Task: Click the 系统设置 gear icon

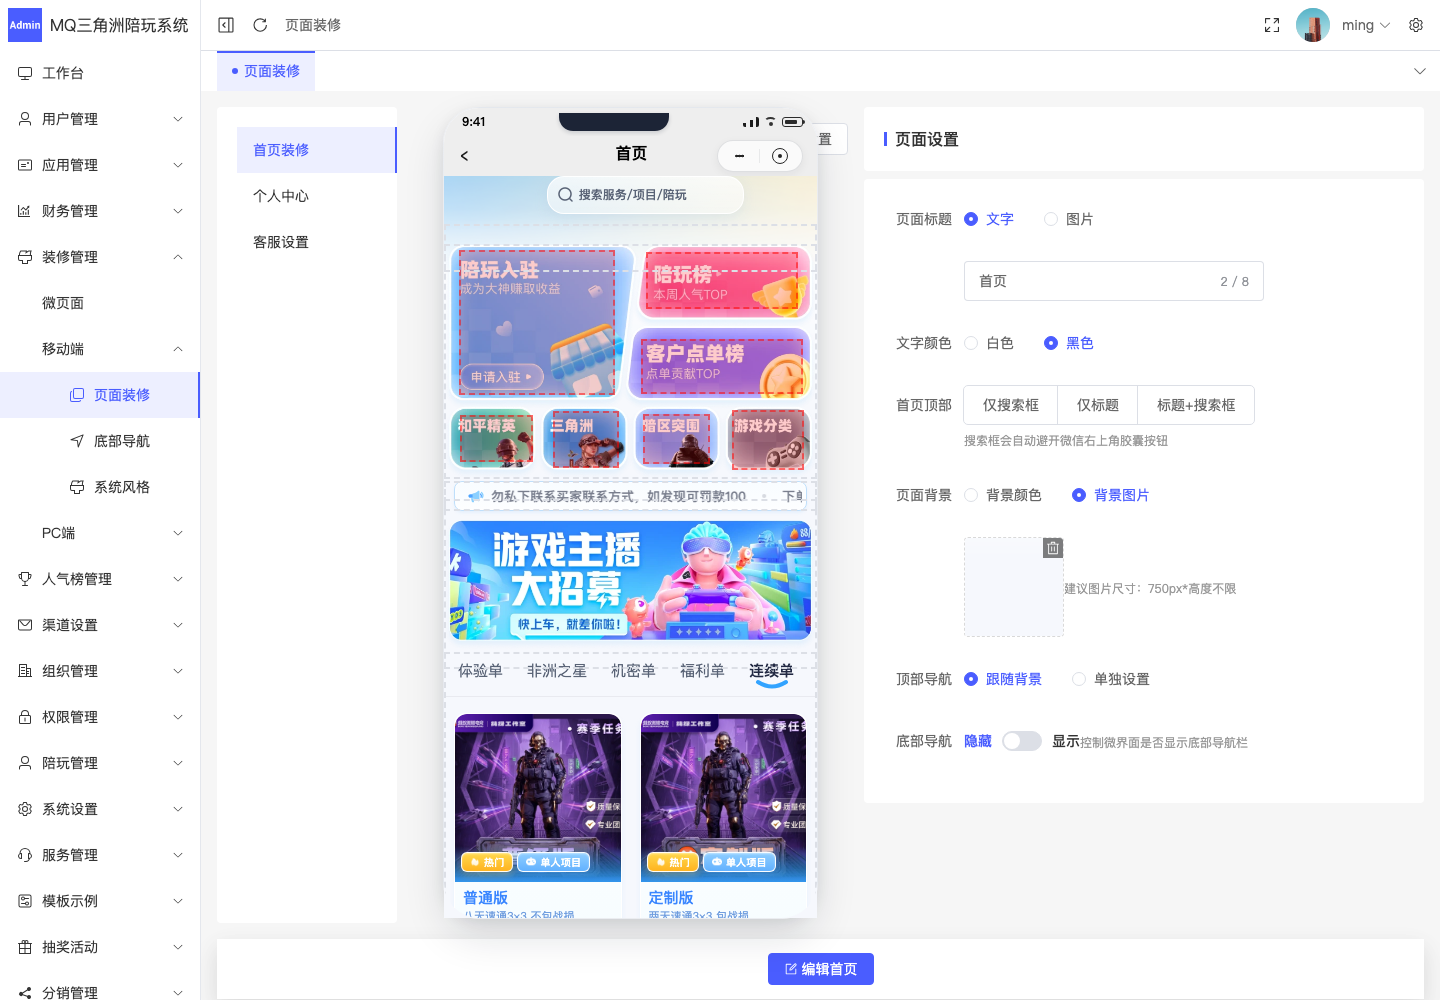Action: click(25, 809)
